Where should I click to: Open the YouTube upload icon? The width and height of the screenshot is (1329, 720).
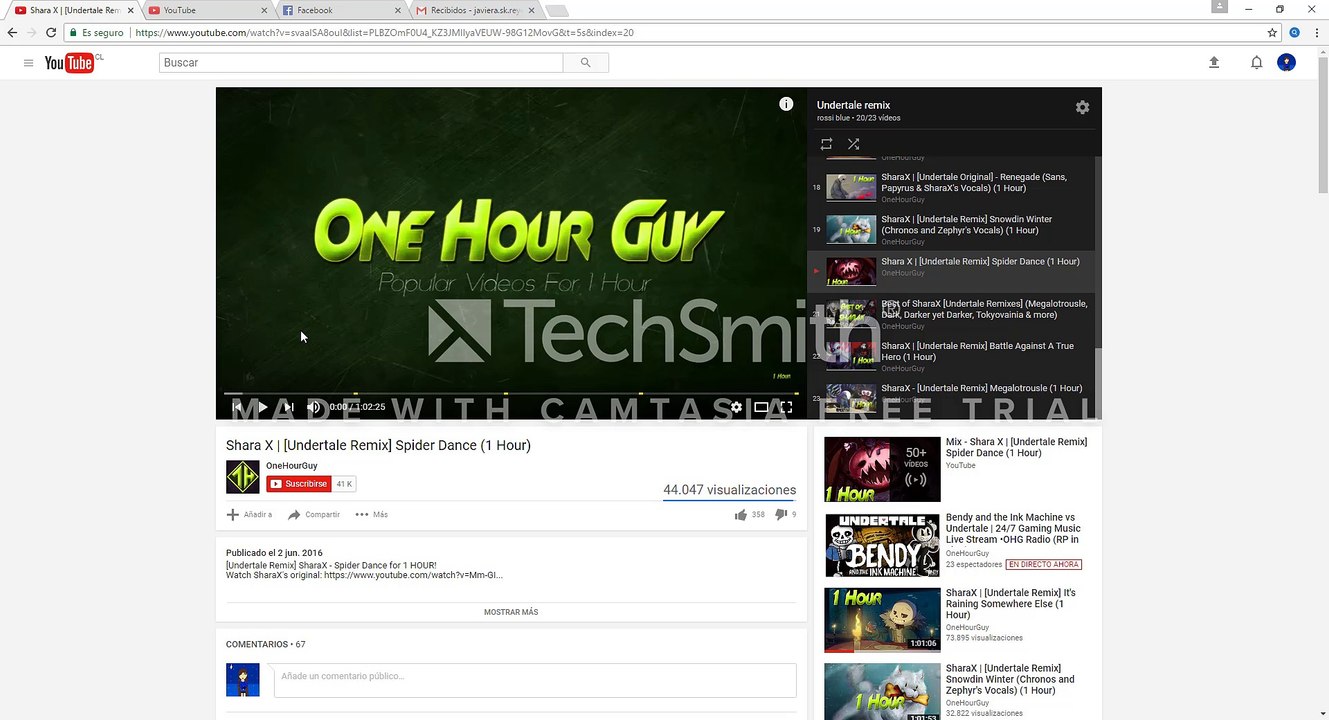[1214, 62]
